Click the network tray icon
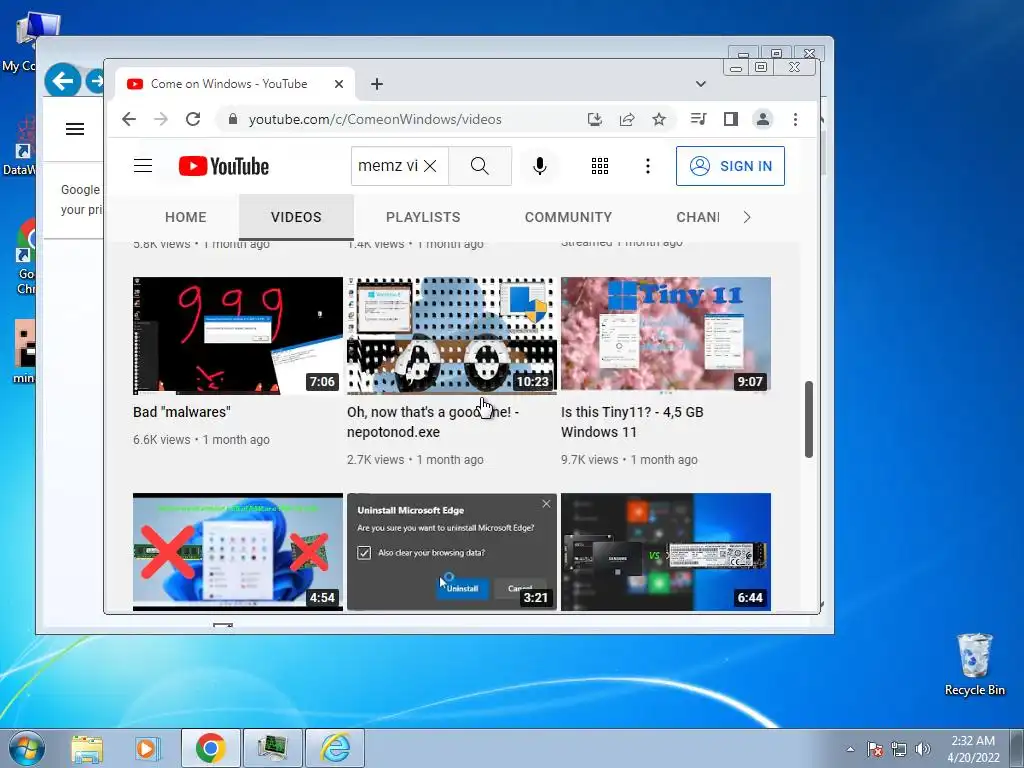The height and width of the screenshot is (768, 1024). pyautogui.click(x=899, y=749)
